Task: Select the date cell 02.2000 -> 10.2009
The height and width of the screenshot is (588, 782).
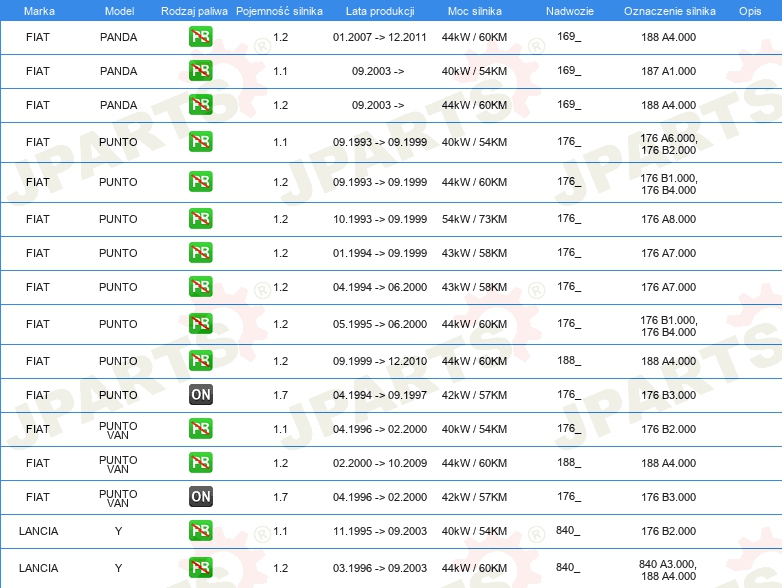Action: [380, 463]
